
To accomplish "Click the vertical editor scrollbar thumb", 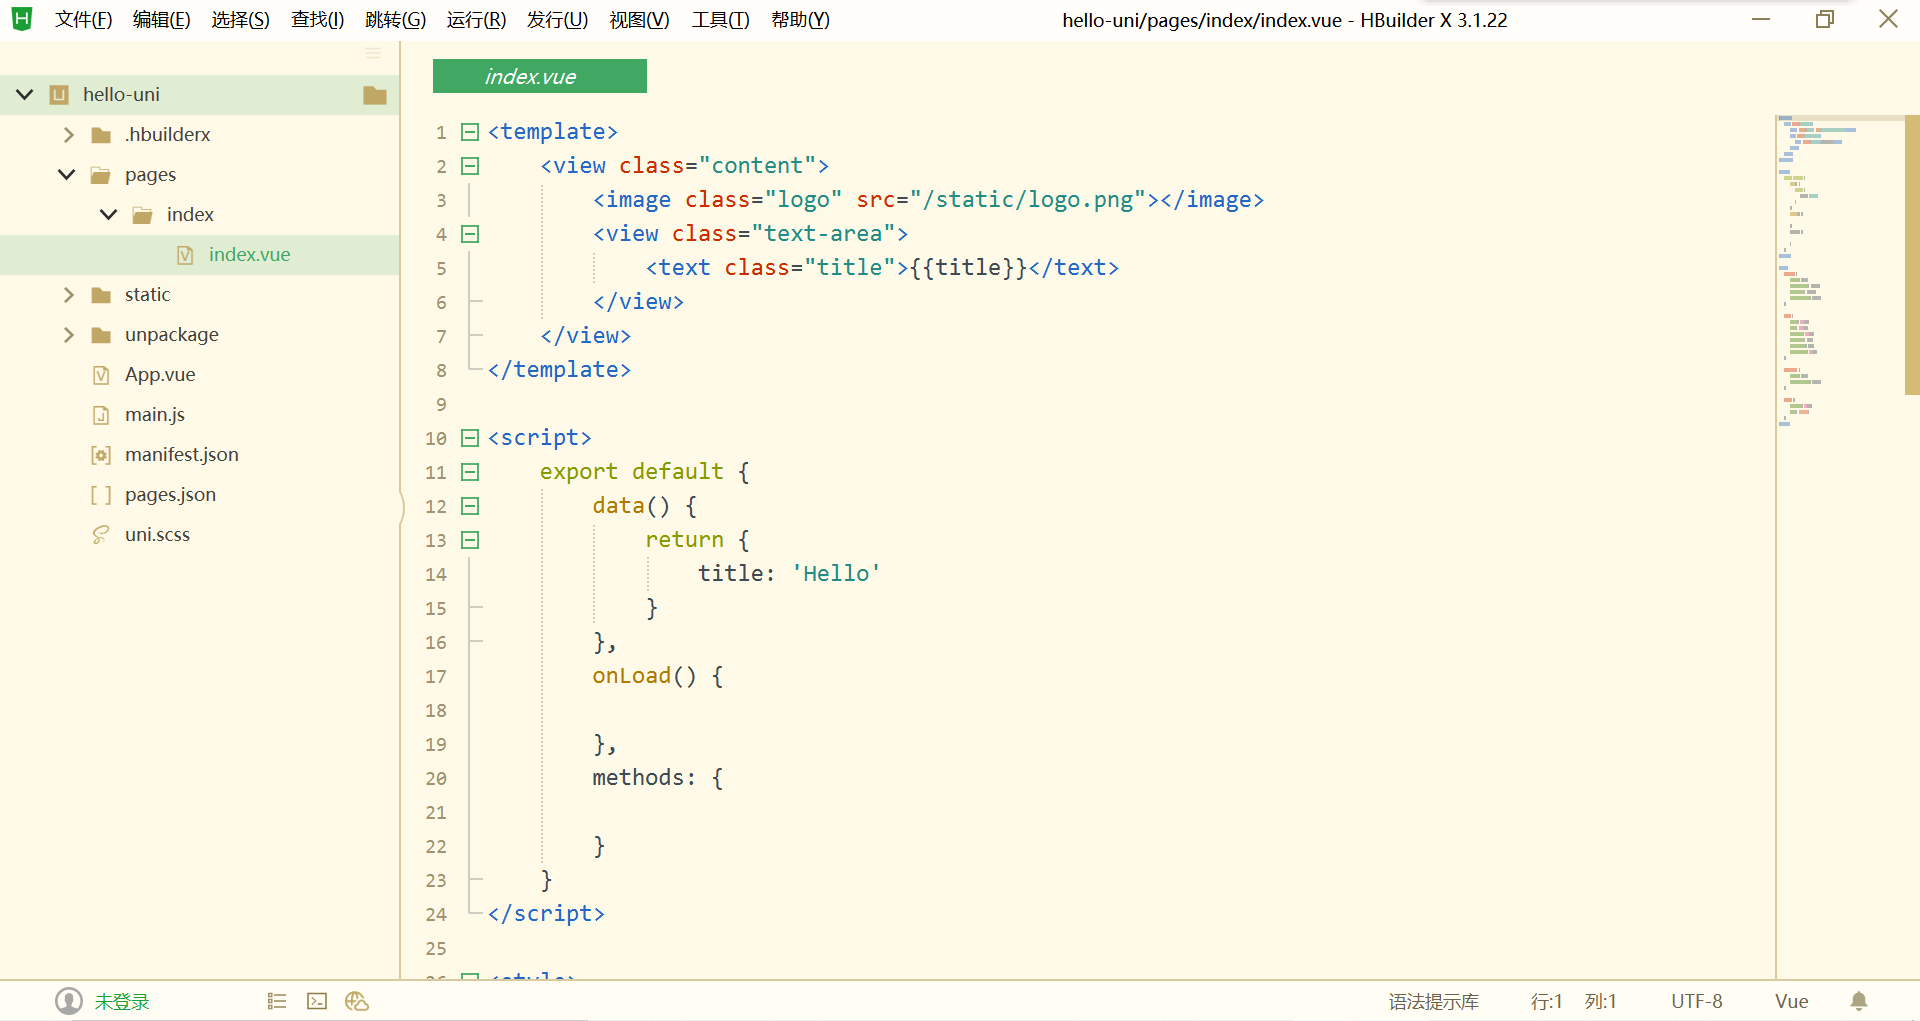I will point(1912,255).
